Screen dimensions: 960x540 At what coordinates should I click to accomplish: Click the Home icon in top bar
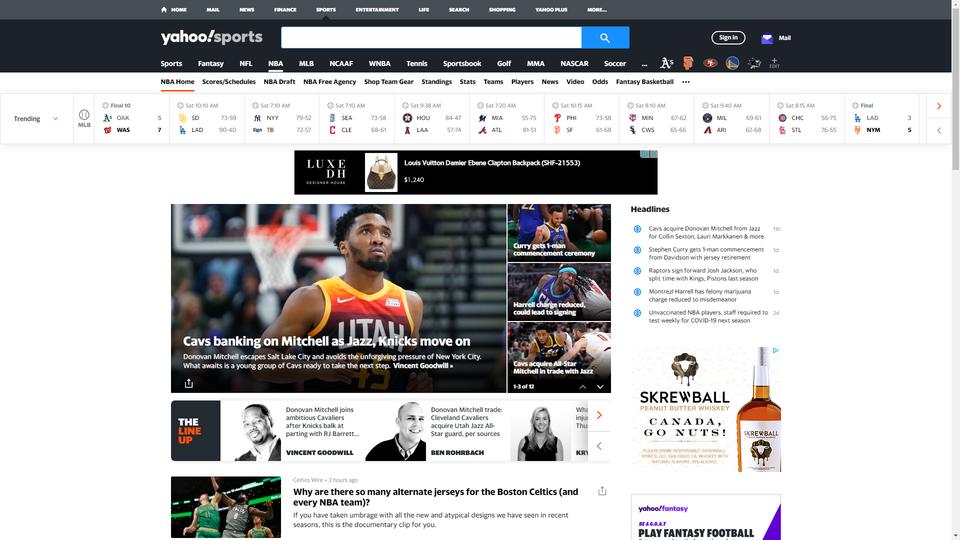[x=163, y=9]
